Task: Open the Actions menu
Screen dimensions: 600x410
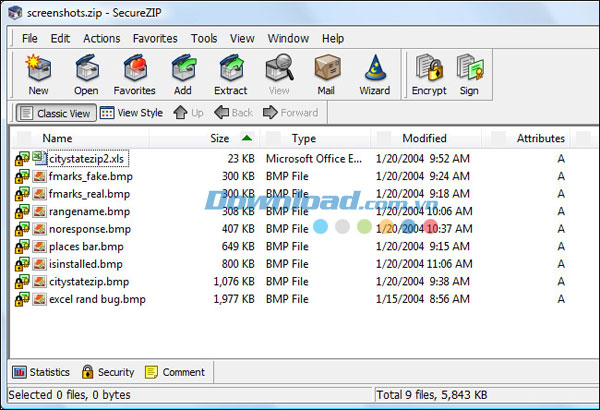Action: click(x=101, y=38)
